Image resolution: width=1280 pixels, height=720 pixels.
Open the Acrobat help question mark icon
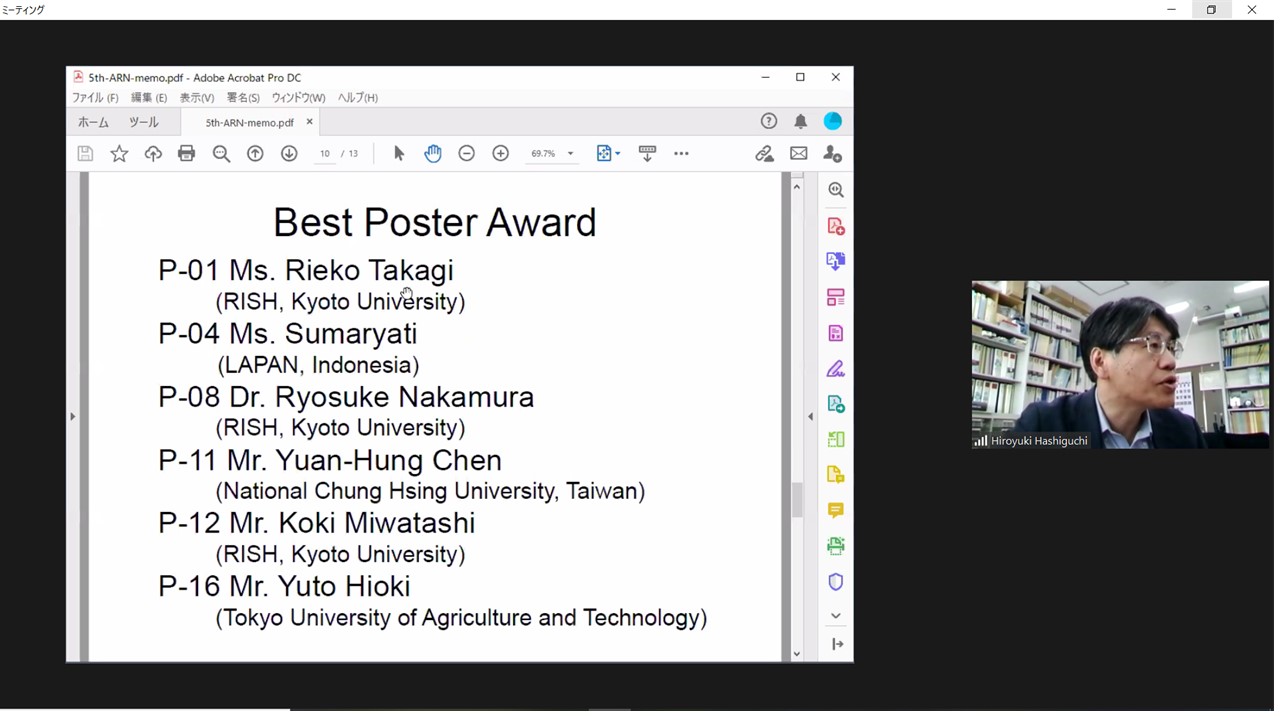tap(769, 122)
